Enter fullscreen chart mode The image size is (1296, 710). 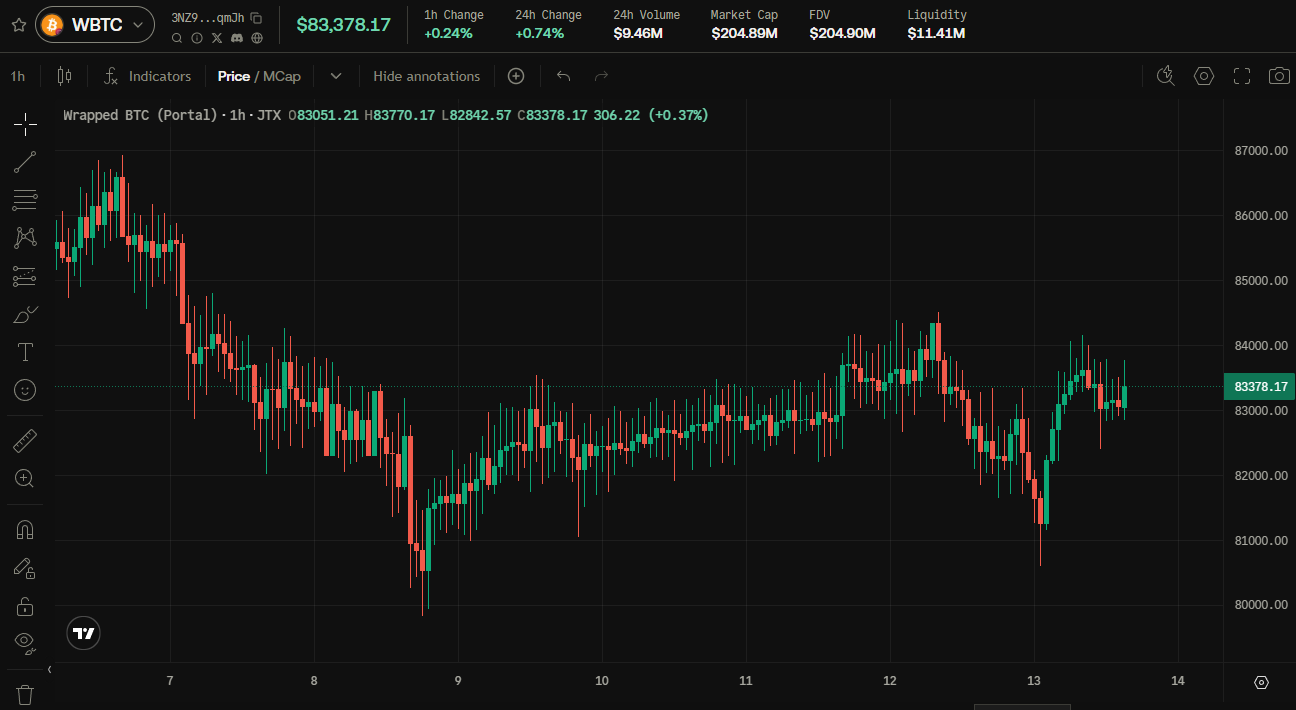[1242, 76]
